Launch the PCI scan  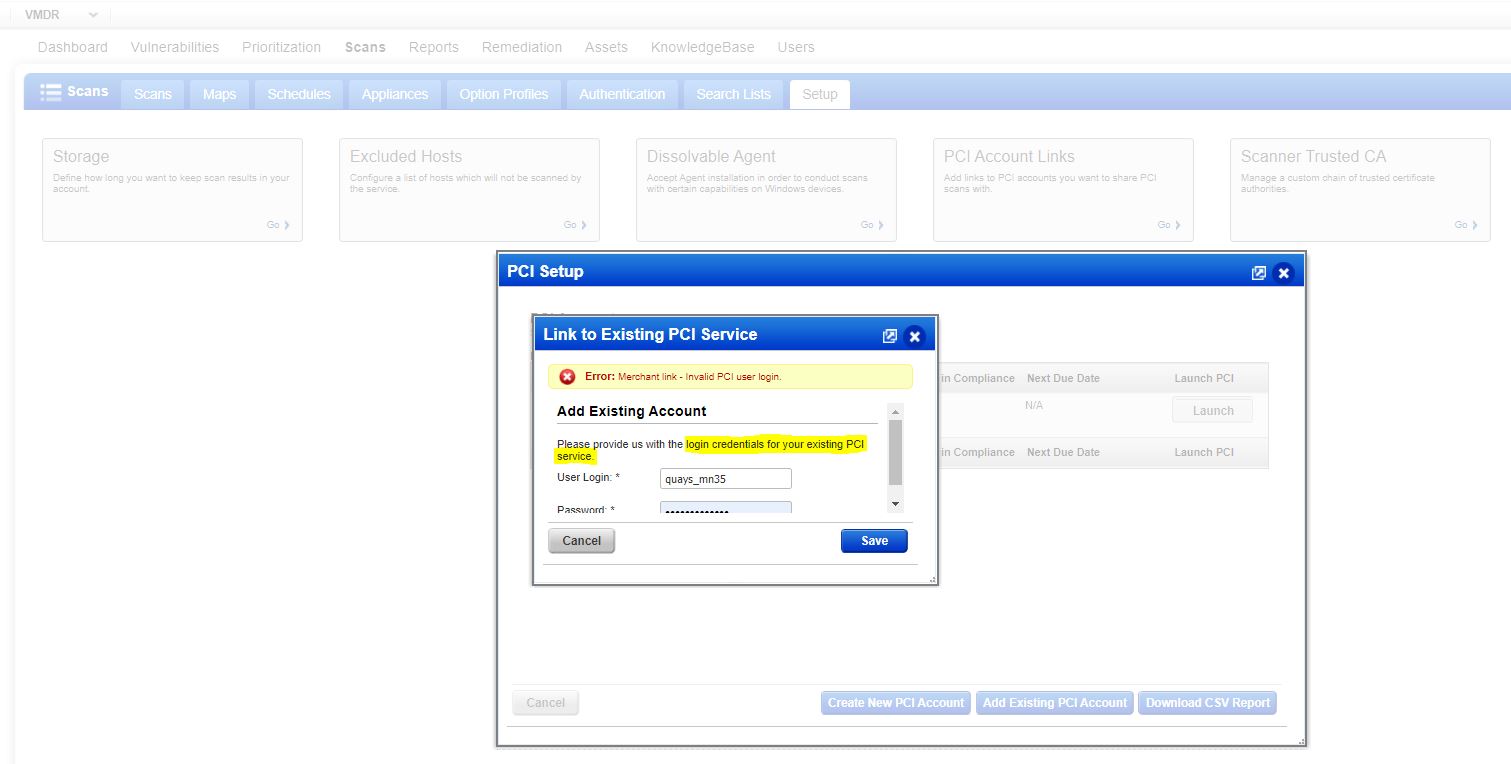pos(1212,409)
